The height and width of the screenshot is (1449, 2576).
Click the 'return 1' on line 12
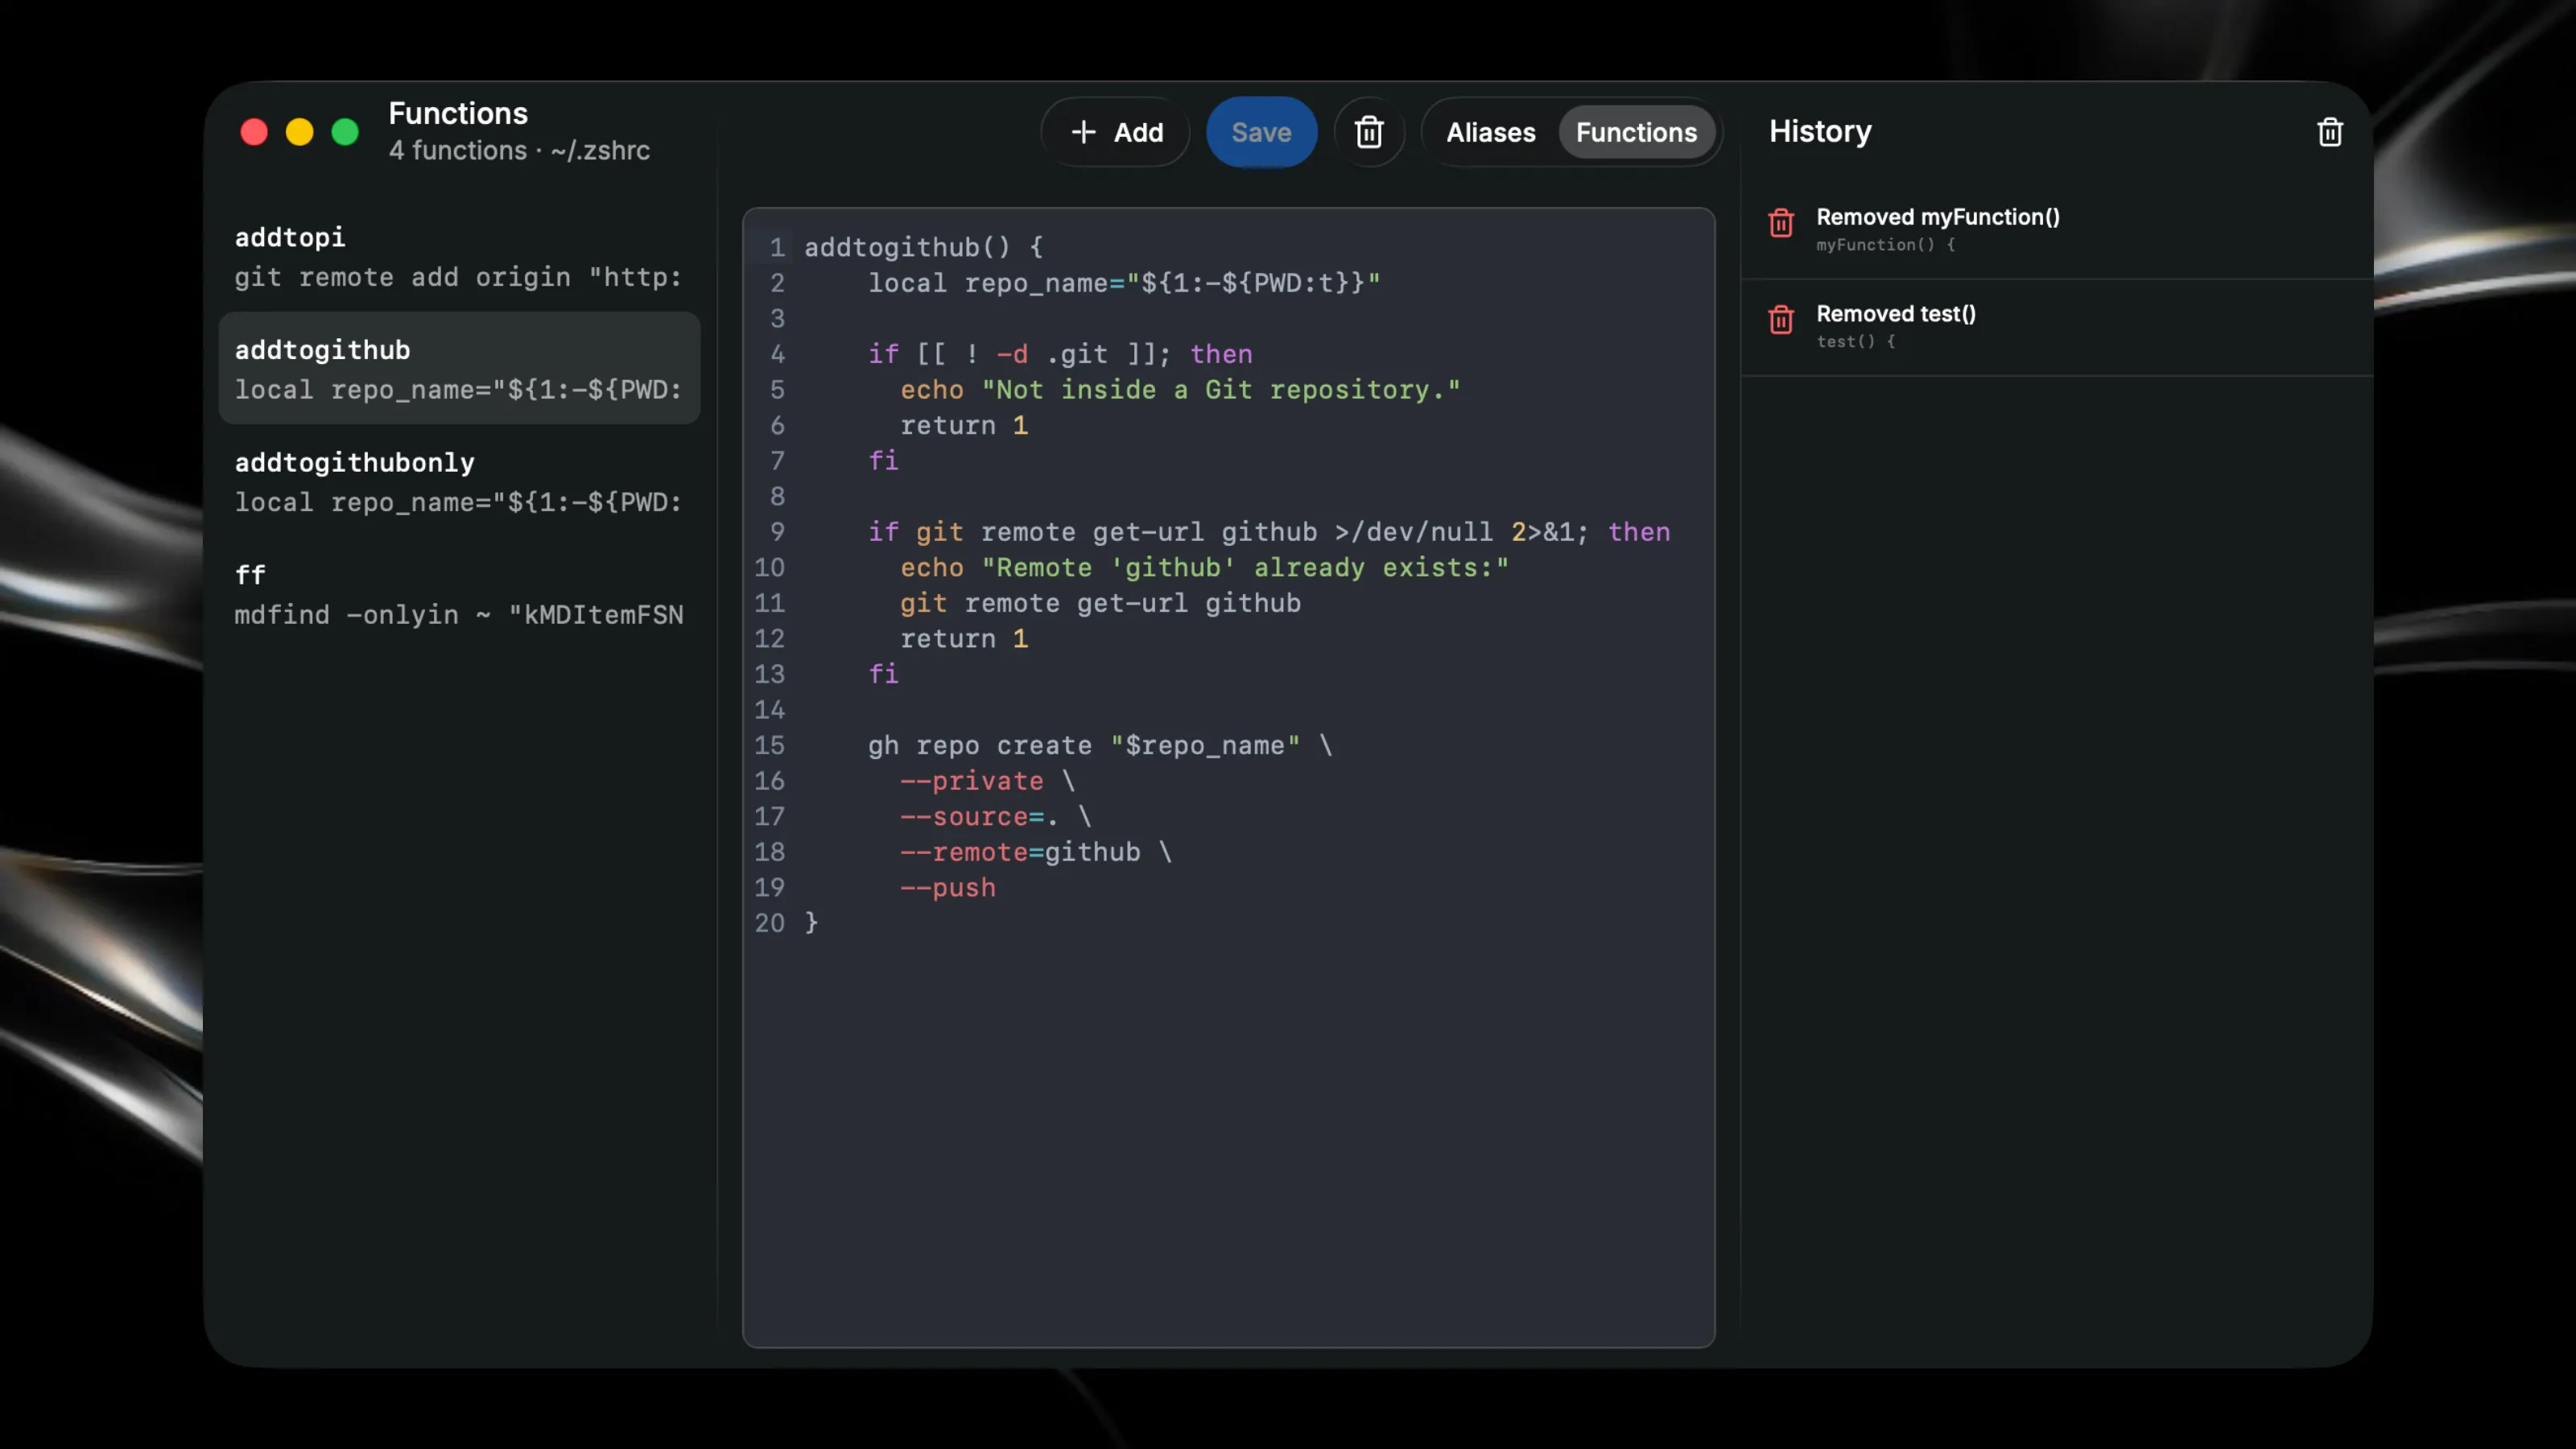[x=964, y=638]
